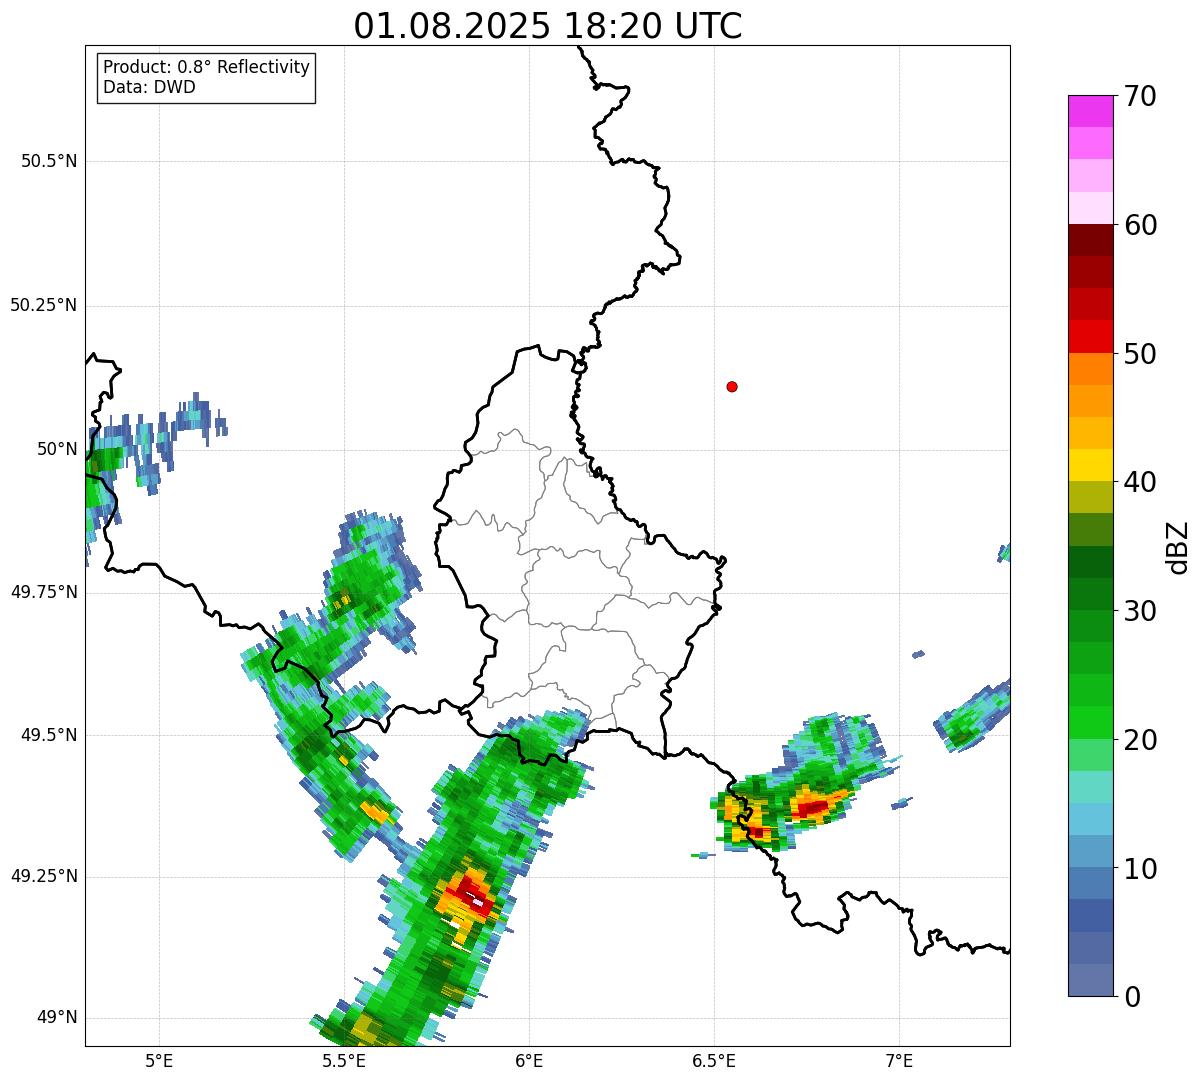Click the colorbar 60 tick label
Screen dimensions: 1202x1081
1141,225
